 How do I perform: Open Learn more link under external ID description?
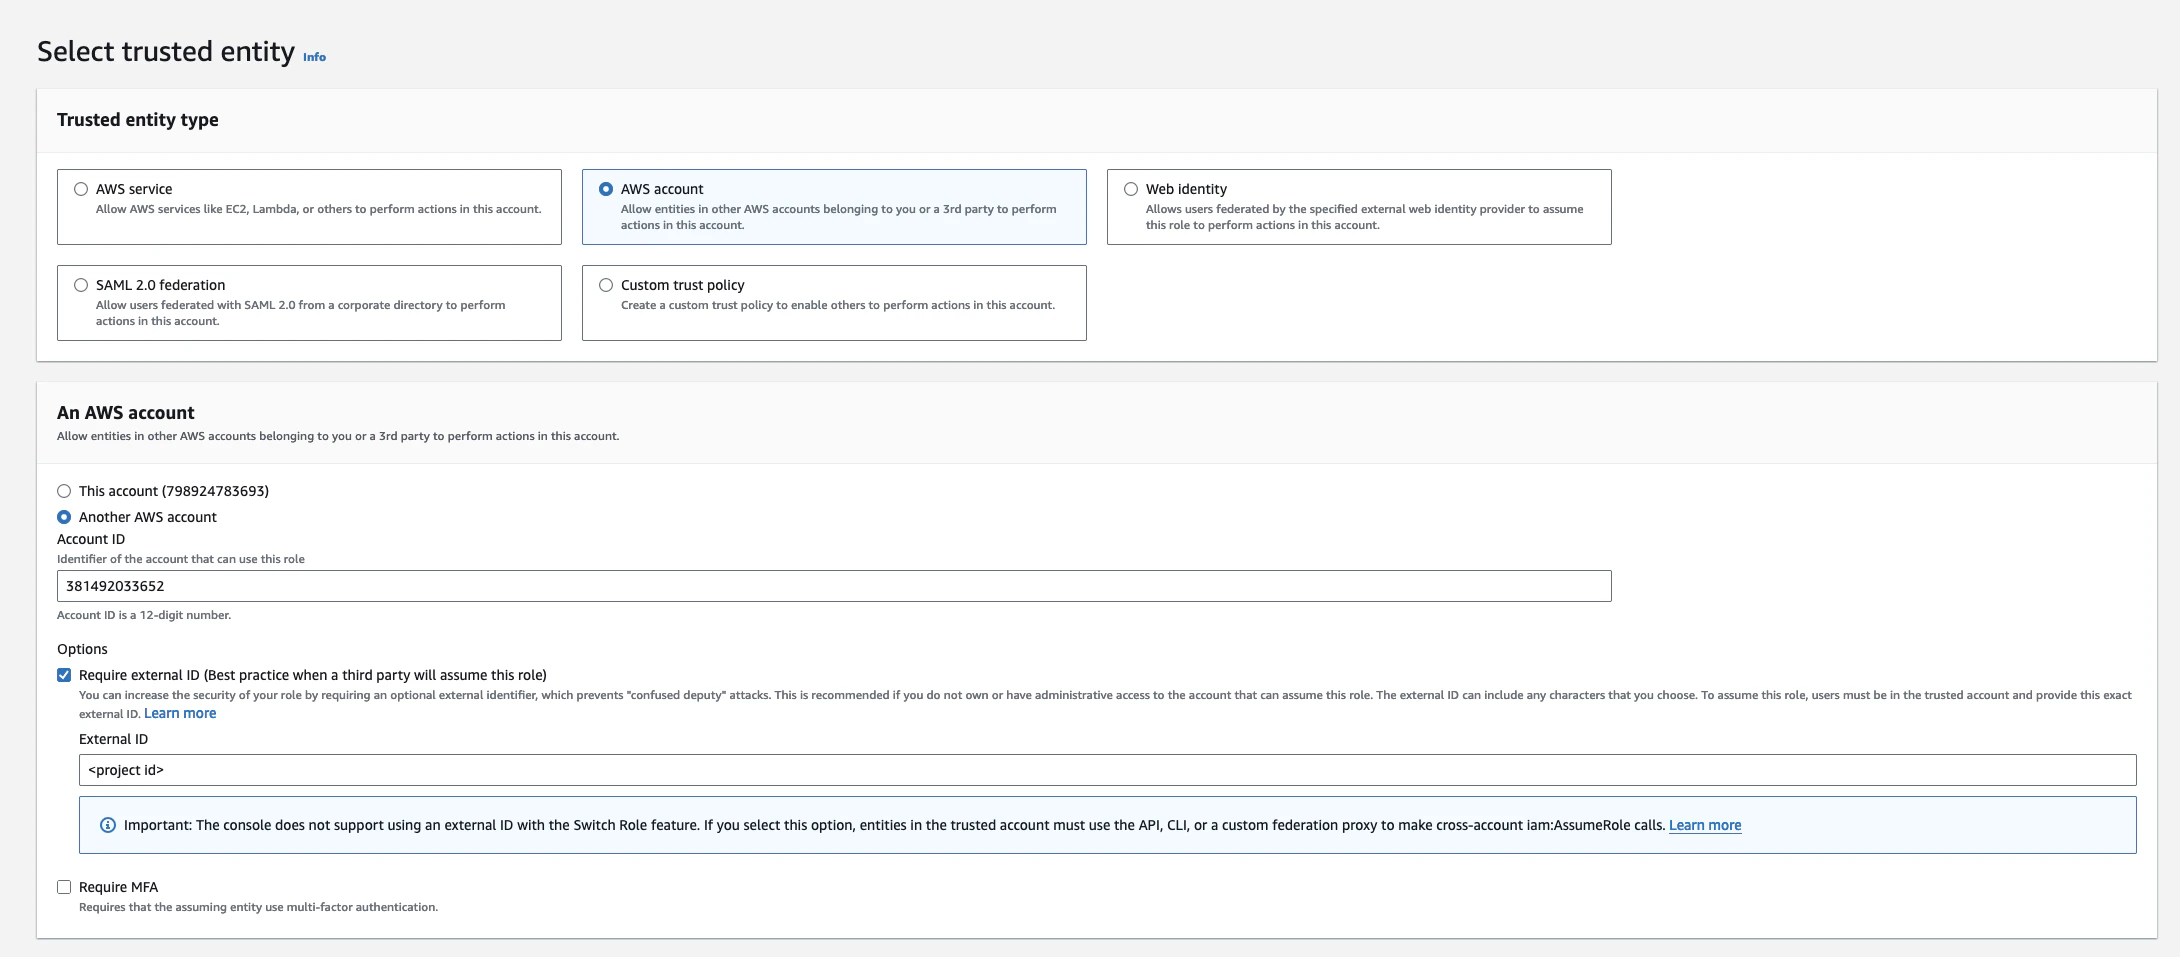pyautogui.click(x=180, y=713)
